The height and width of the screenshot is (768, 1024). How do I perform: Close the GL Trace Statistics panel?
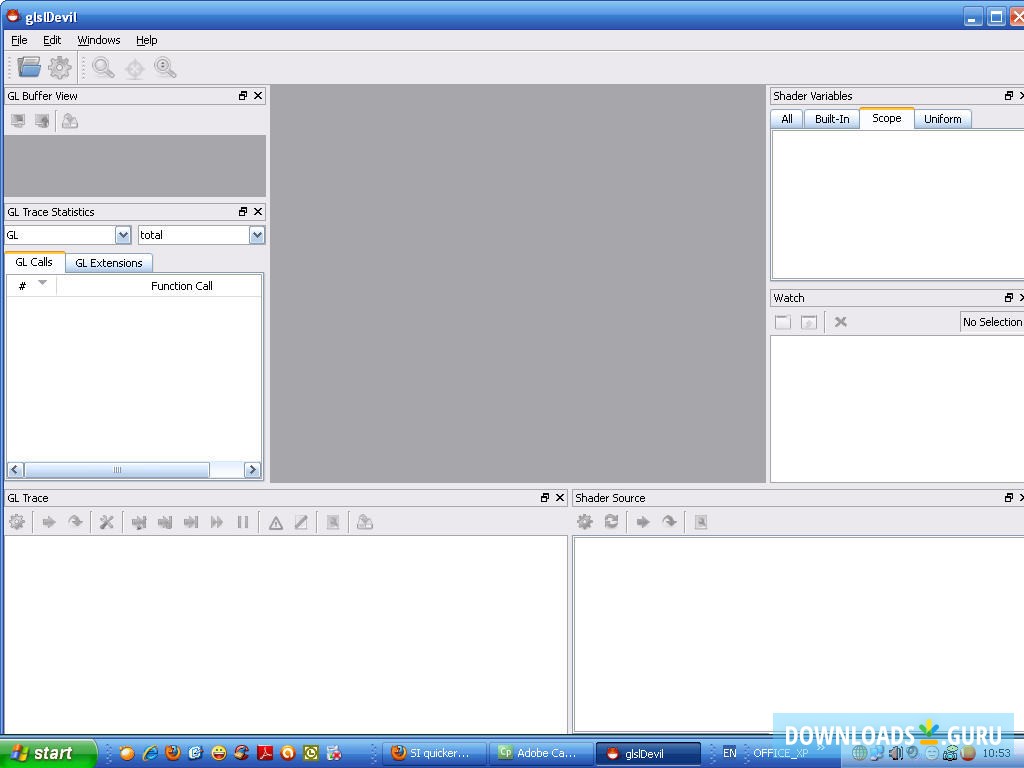[x=258, y=212]
